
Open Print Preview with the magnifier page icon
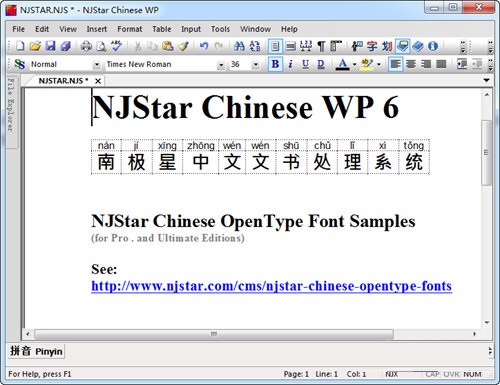(101, 46)
